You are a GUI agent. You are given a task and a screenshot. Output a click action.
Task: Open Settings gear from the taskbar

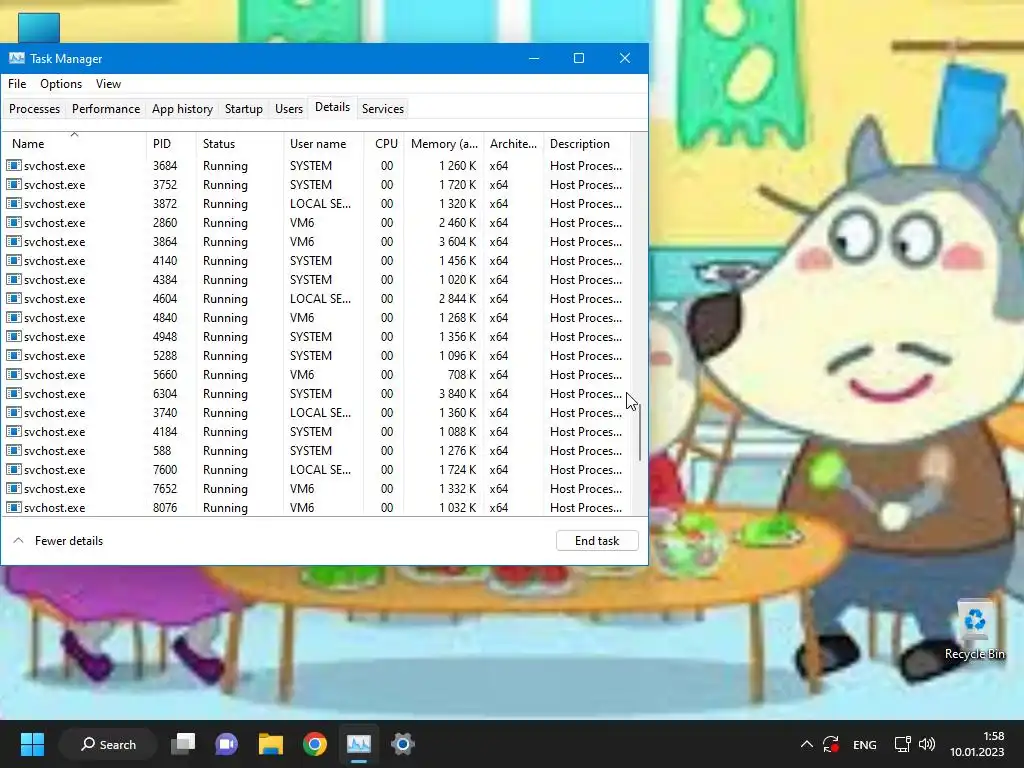tap(402, 744)
